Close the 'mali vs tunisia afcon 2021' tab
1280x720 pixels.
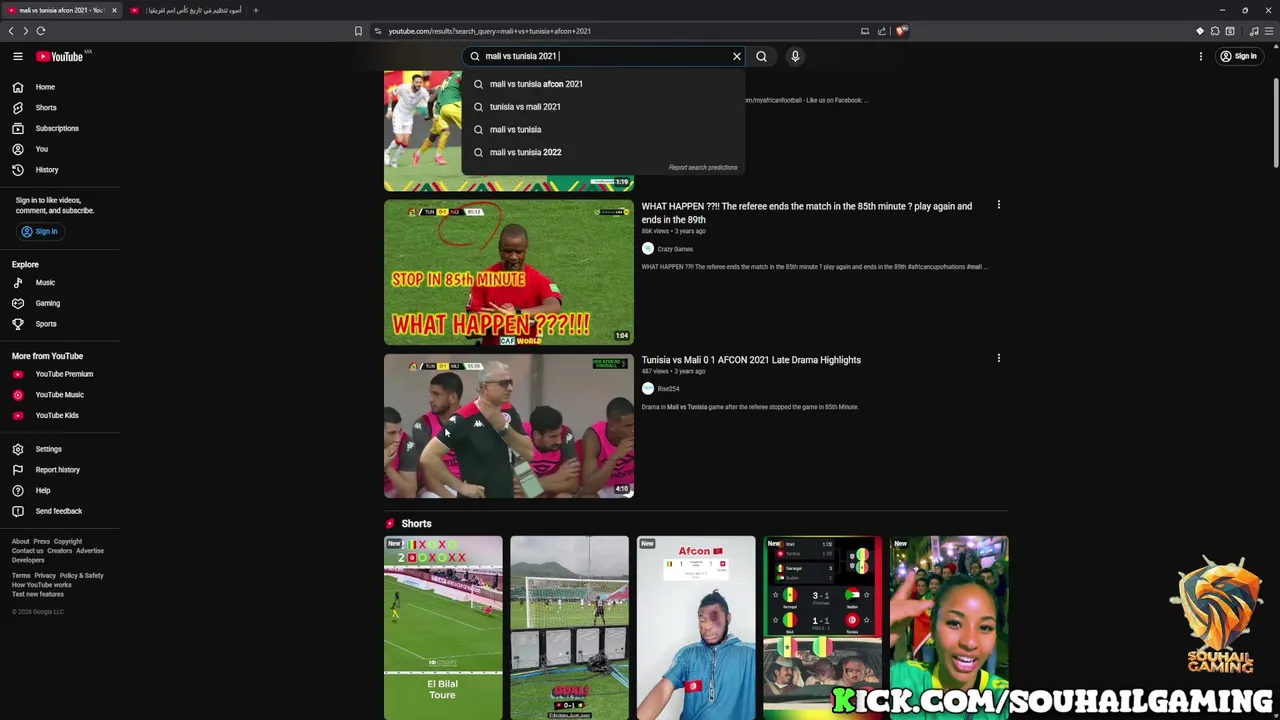point(114,10)
